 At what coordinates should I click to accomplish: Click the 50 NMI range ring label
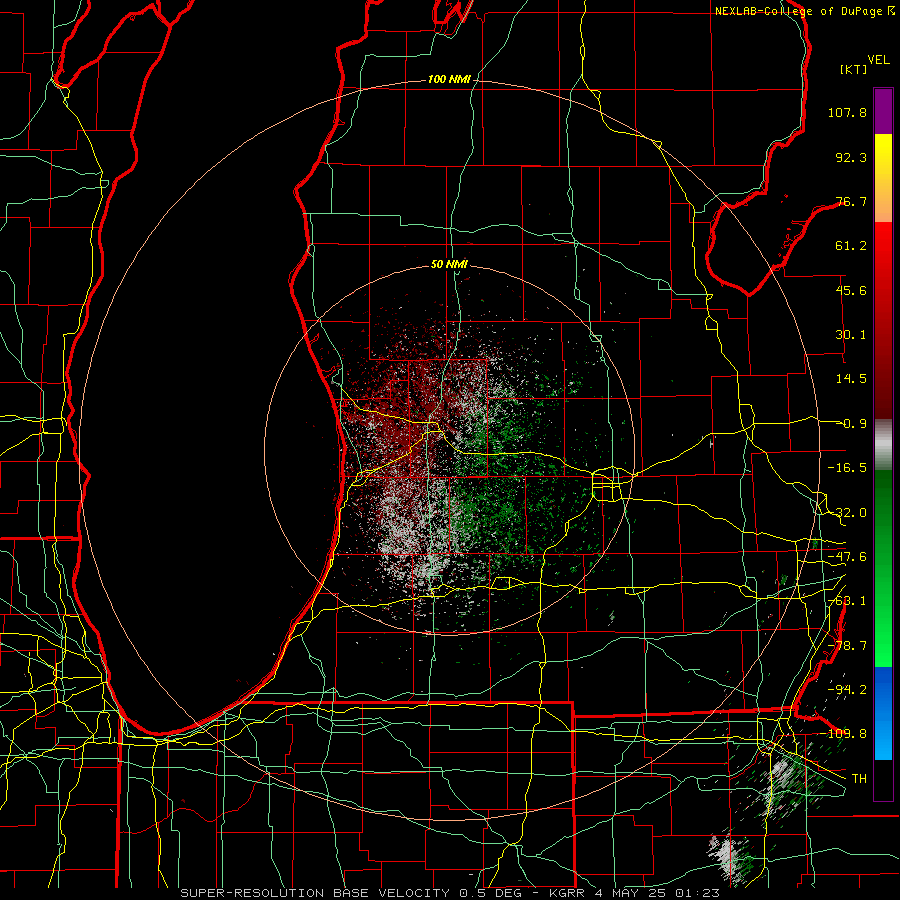click(449, 265)
